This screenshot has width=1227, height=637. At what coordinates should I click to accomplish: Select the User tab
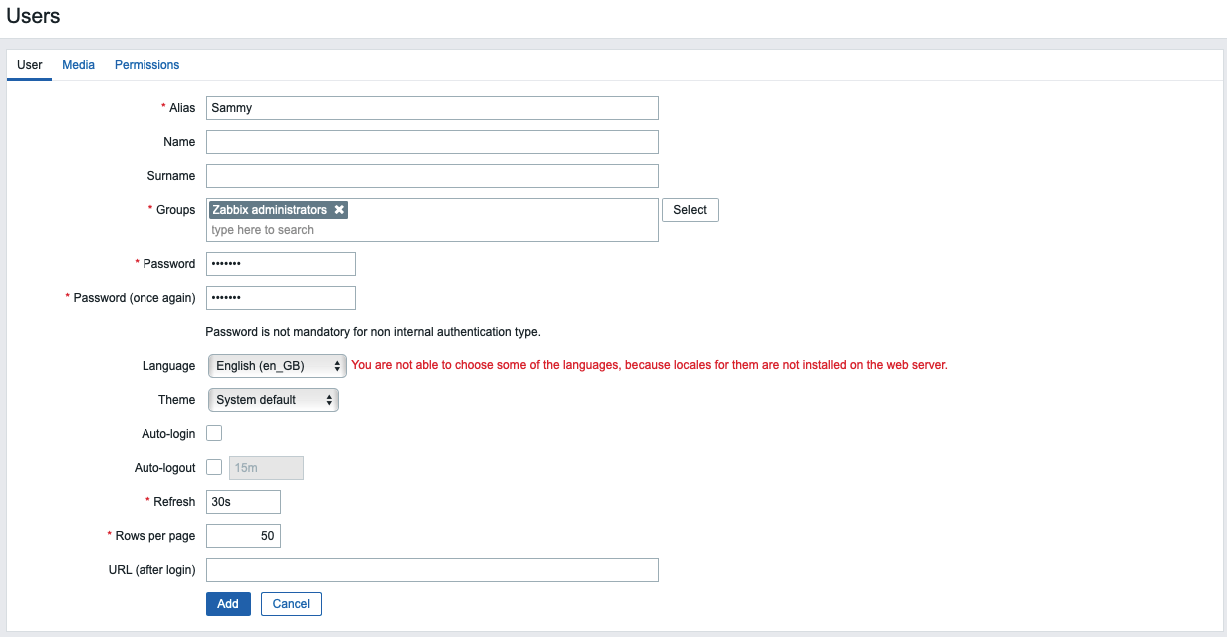point(30,65)
